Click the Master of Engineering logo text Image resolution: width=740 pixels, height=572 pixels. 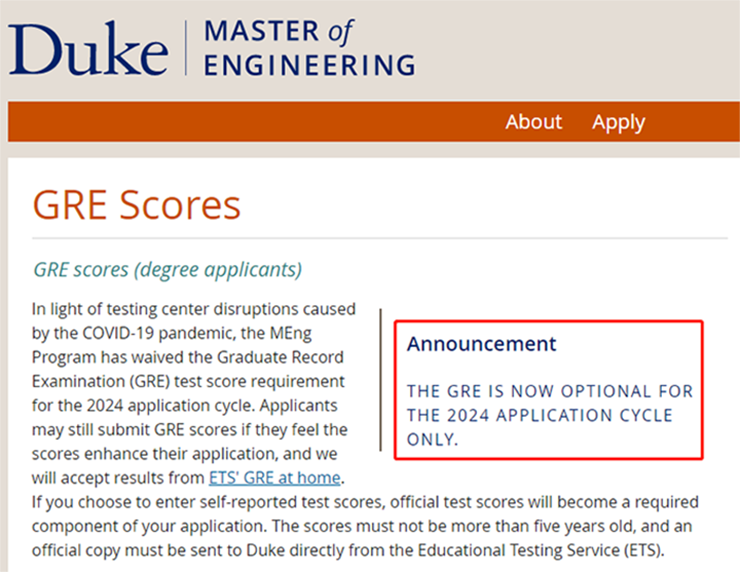point(310,48)
